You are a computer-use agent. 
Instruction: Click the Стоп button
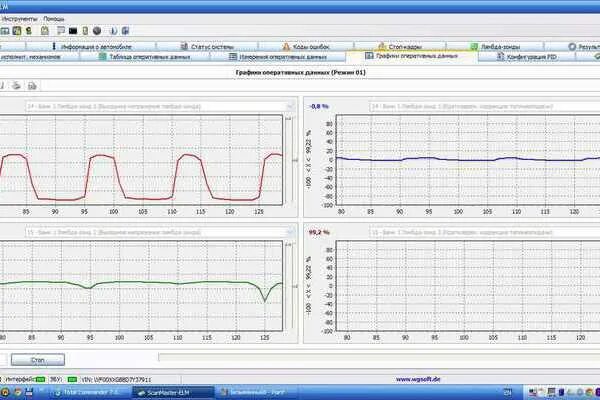[x=38, y=360]
